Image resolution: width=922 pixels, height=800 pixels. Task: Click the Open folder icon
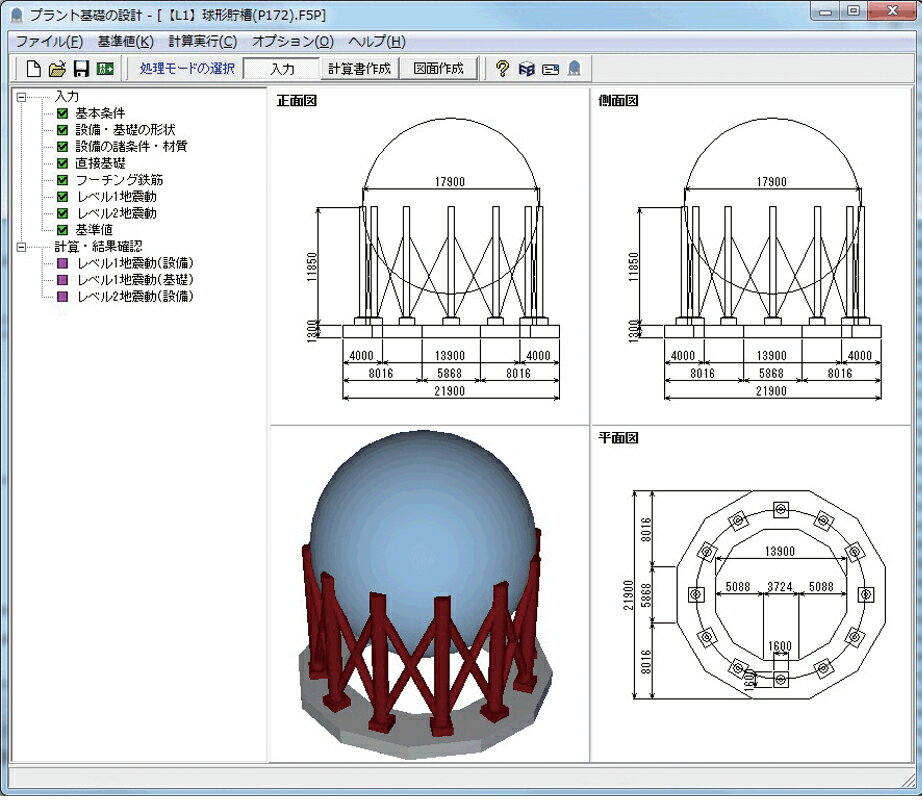(57, 69)
